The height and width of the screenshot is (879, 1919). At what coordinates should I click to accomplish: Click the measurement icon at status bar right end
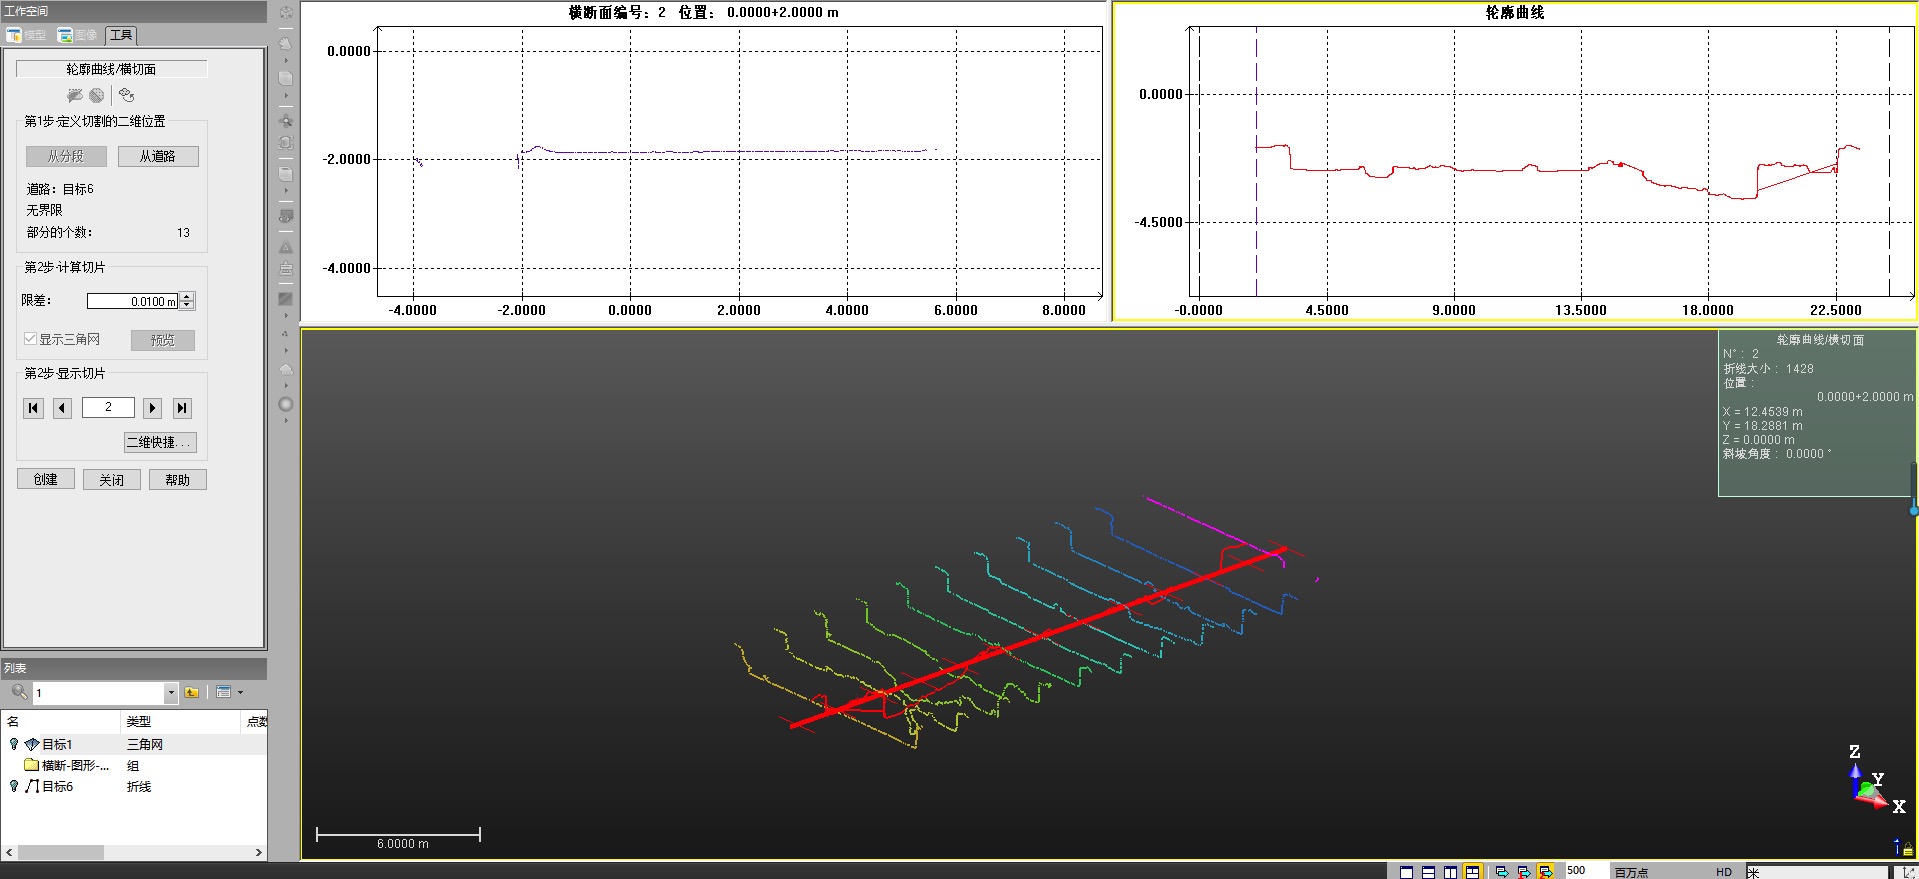[x=1908, y=872]
